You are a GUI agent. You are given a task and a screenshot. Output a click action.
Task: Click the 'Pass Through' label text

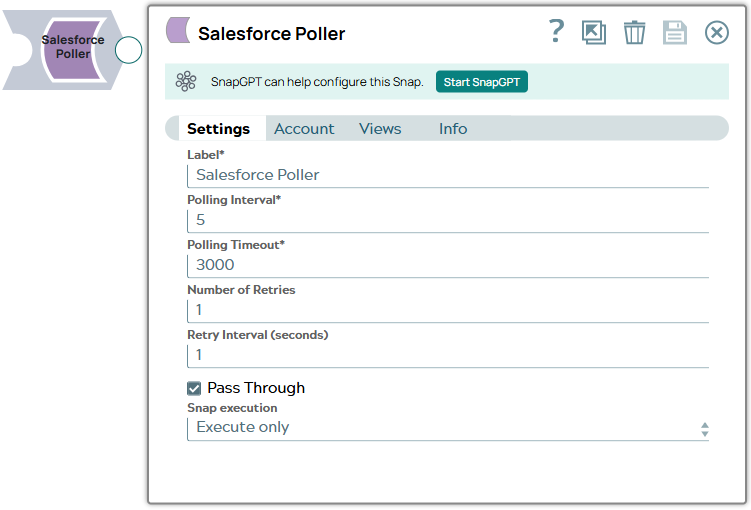pyautogui.click(x=256, y=388)
